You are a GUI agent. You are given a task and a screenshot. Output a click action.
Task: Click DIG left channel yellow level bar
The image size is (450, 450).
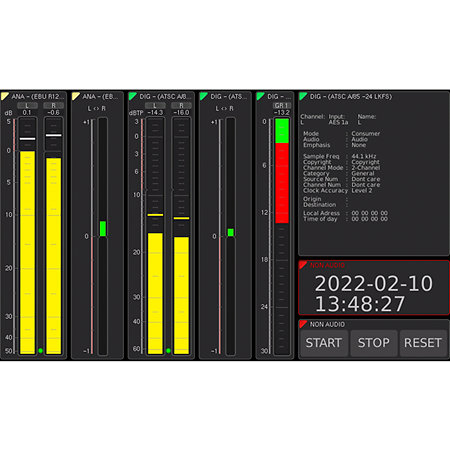(x=155, y=293)
